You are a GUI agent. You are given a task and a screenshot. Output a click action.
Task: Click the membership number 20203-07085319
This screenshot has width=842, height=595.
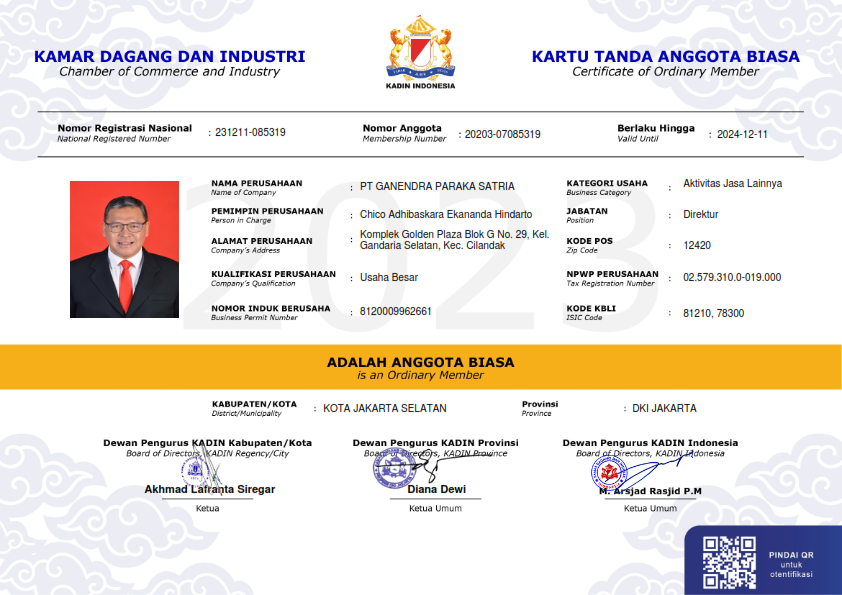point(502,134)
